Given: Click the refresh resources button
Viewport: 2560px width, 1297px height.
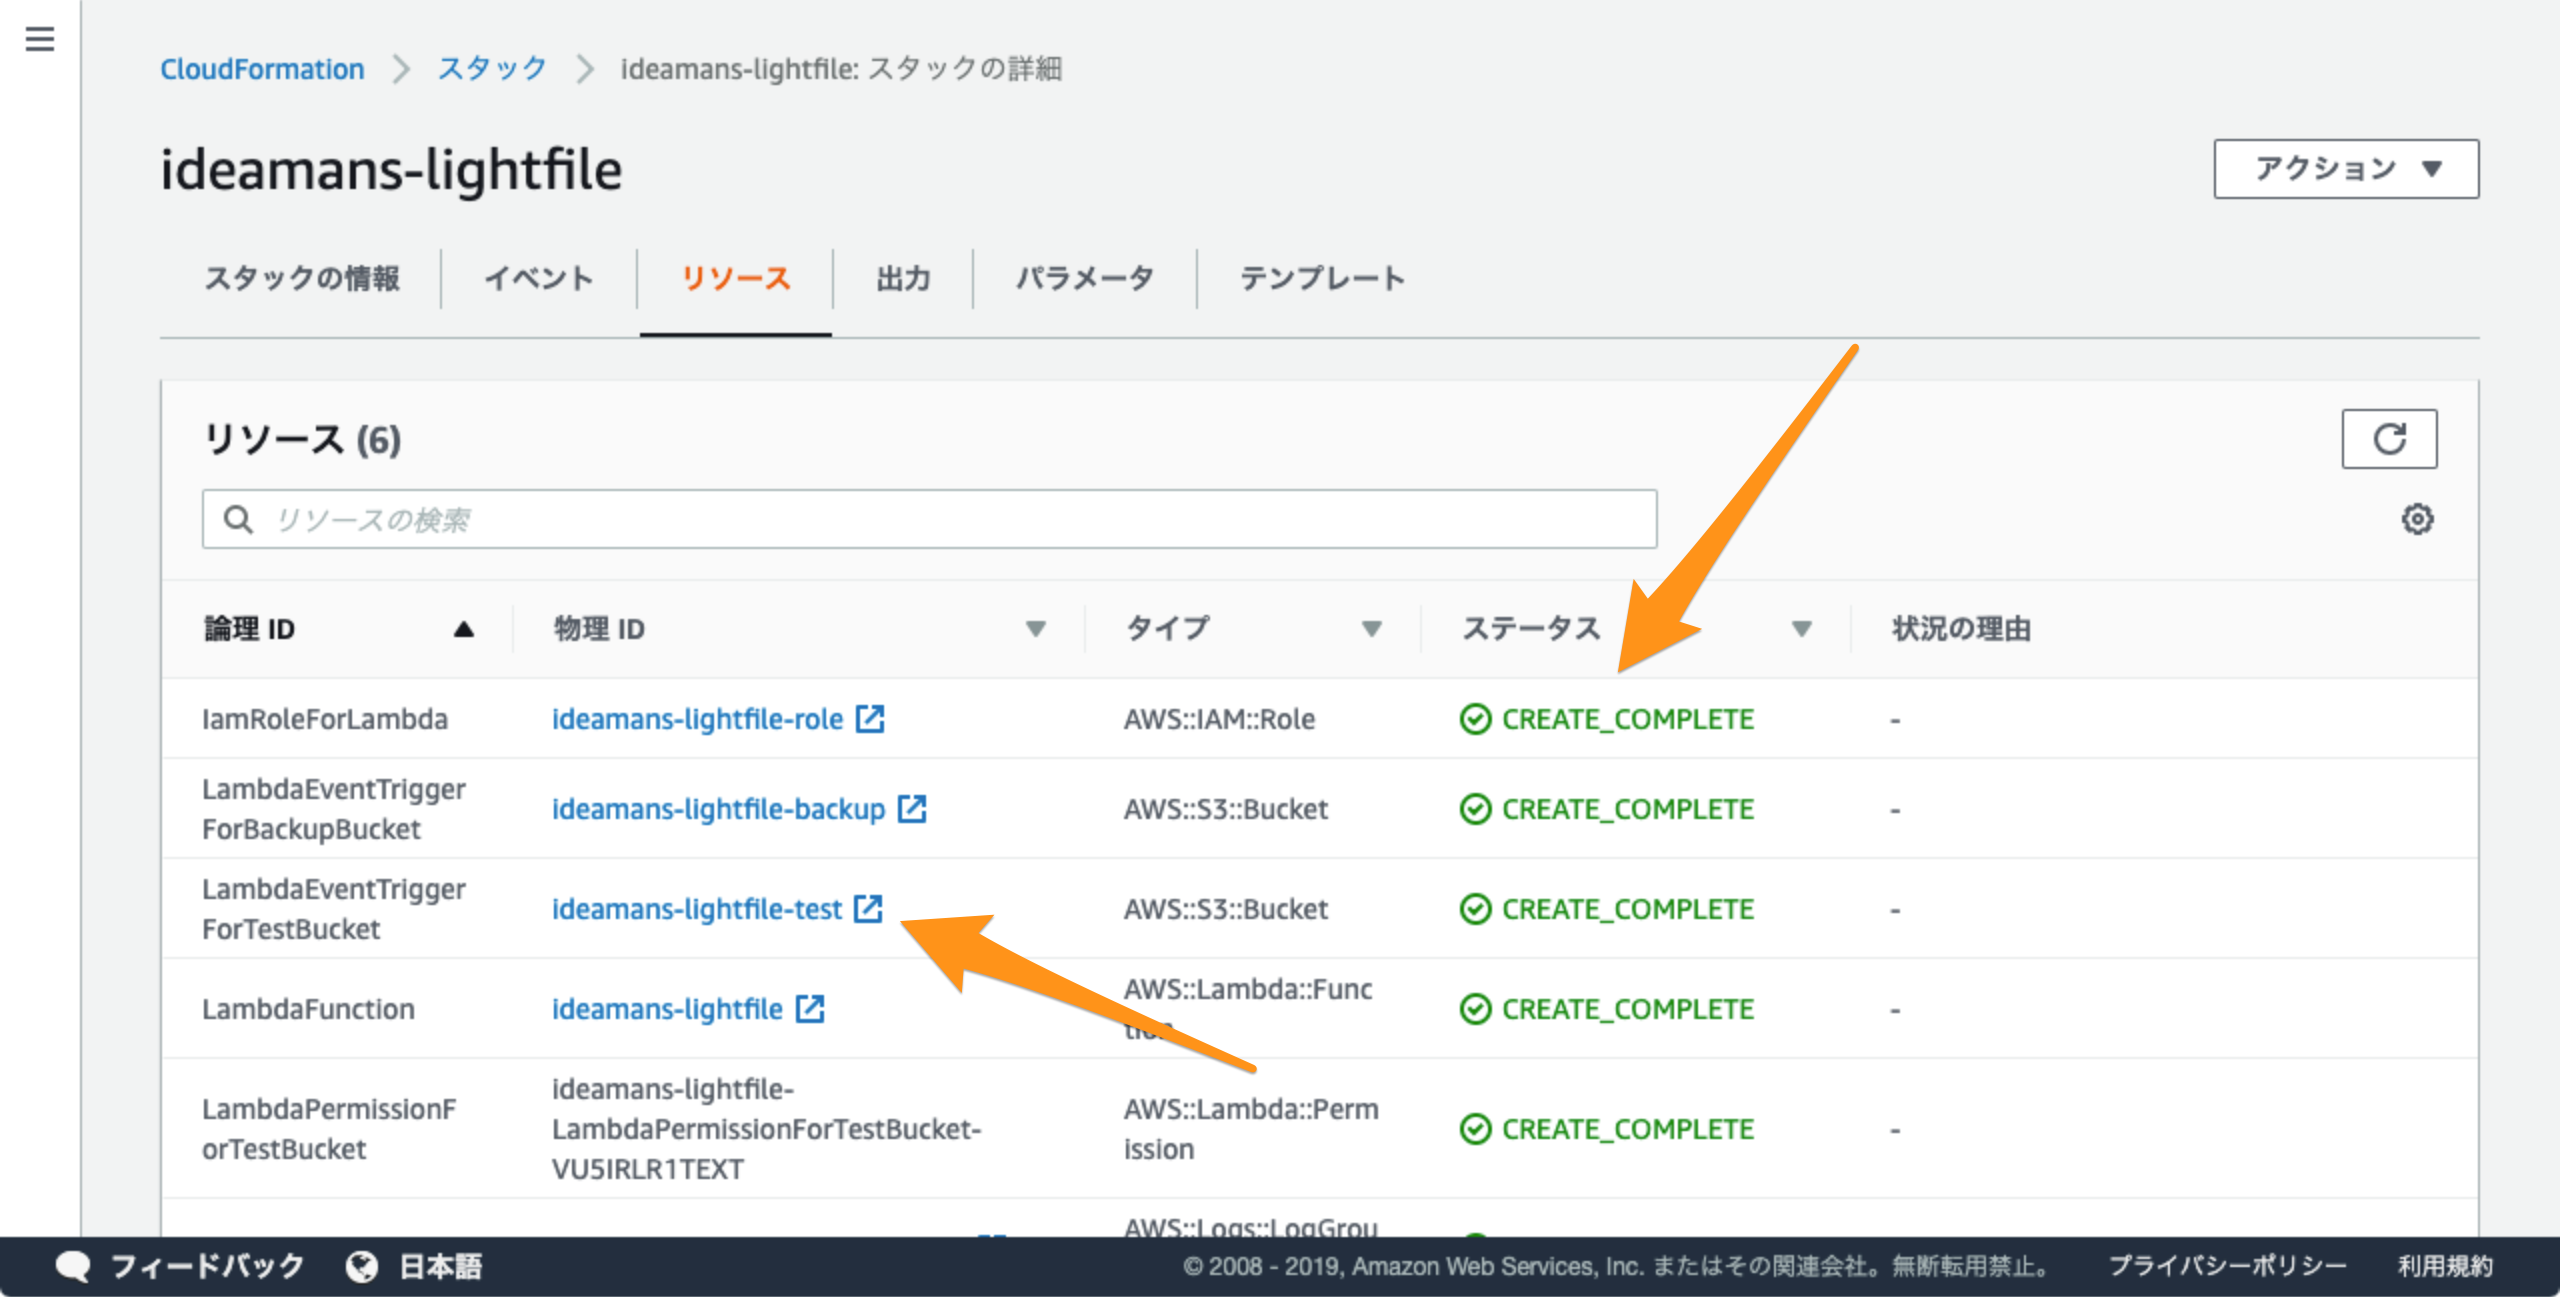Looking at the screenshot, I should pos(2389,438).
